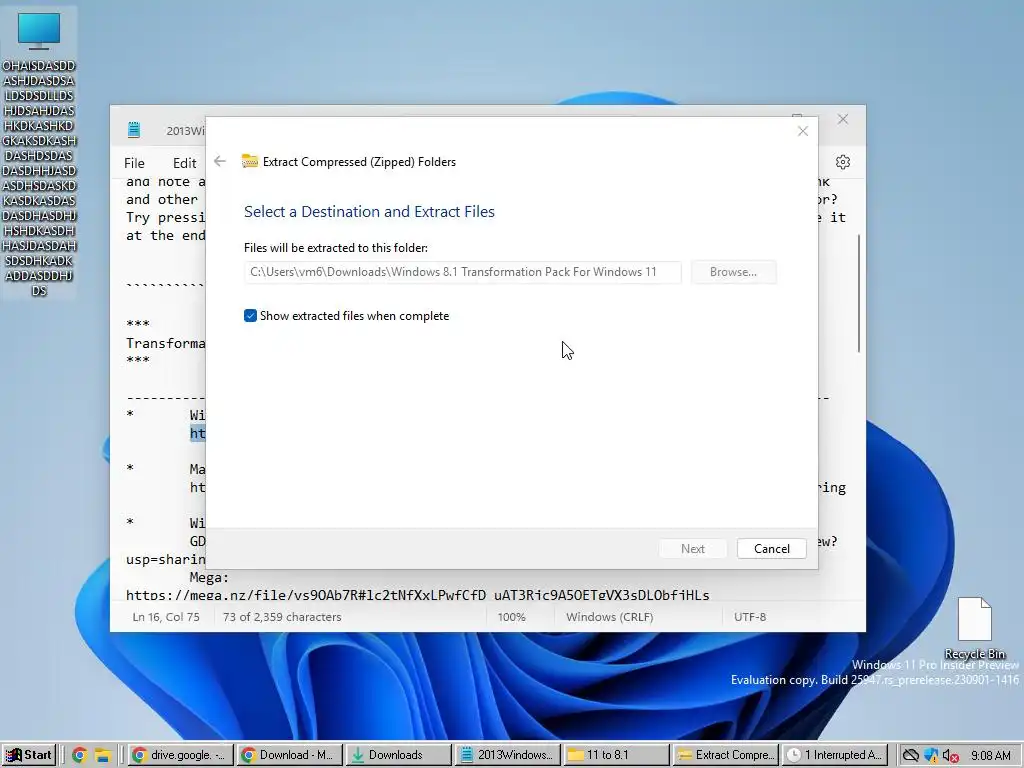The width and height of the screenshot is (1024, 768).
Task: Switch to '1 Interrupted A...' taskbar button
Action: tap(834, 755)
